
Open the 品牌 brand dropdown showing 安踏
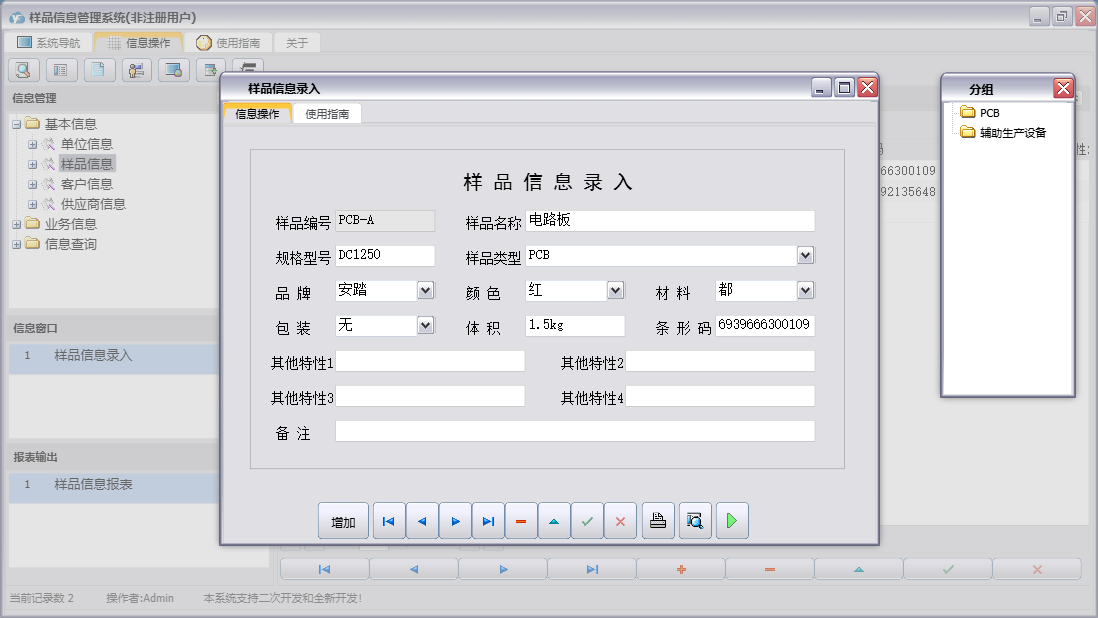click(426, 290)
